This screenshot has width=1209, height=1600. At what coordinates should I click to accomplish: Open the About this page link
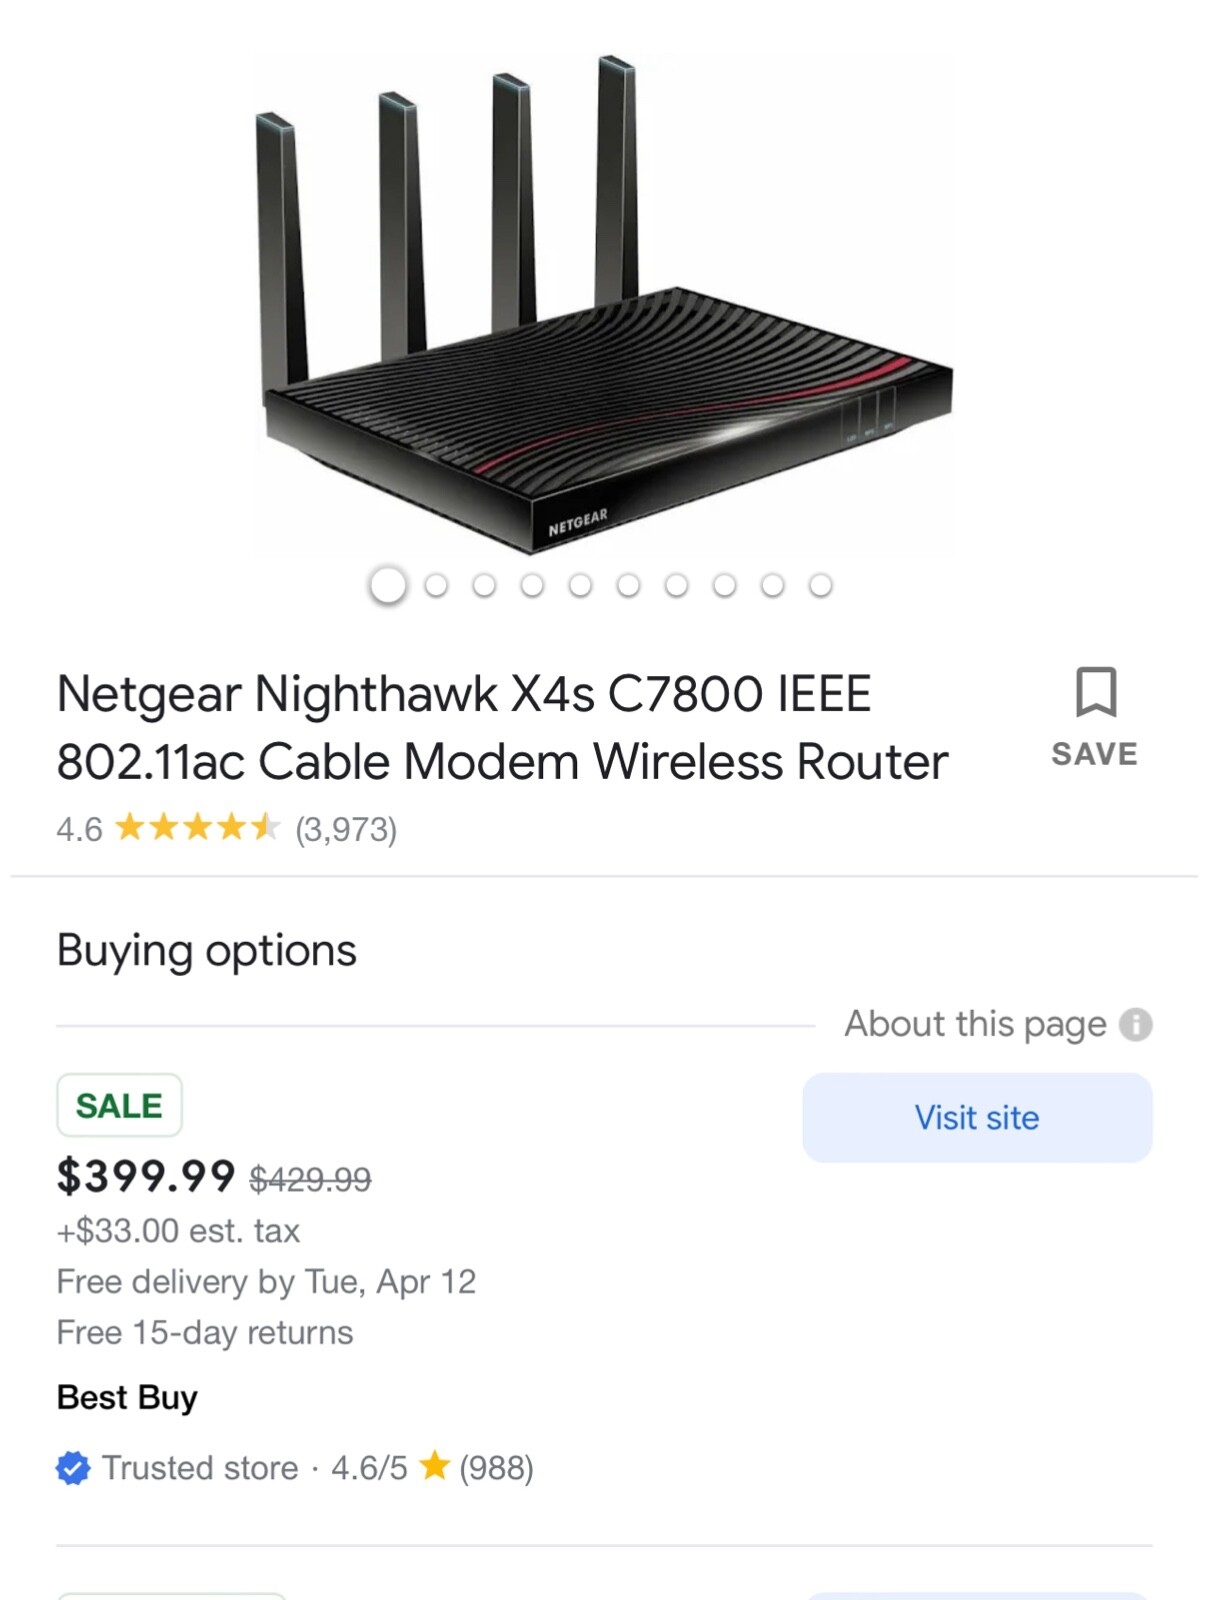click(975, 1024)
